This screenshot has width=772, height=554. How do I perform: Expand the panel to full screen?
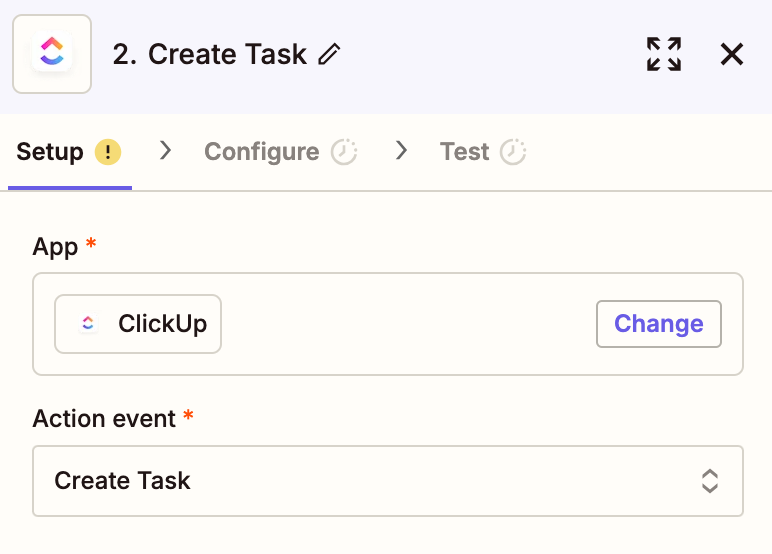pos(663,54)
